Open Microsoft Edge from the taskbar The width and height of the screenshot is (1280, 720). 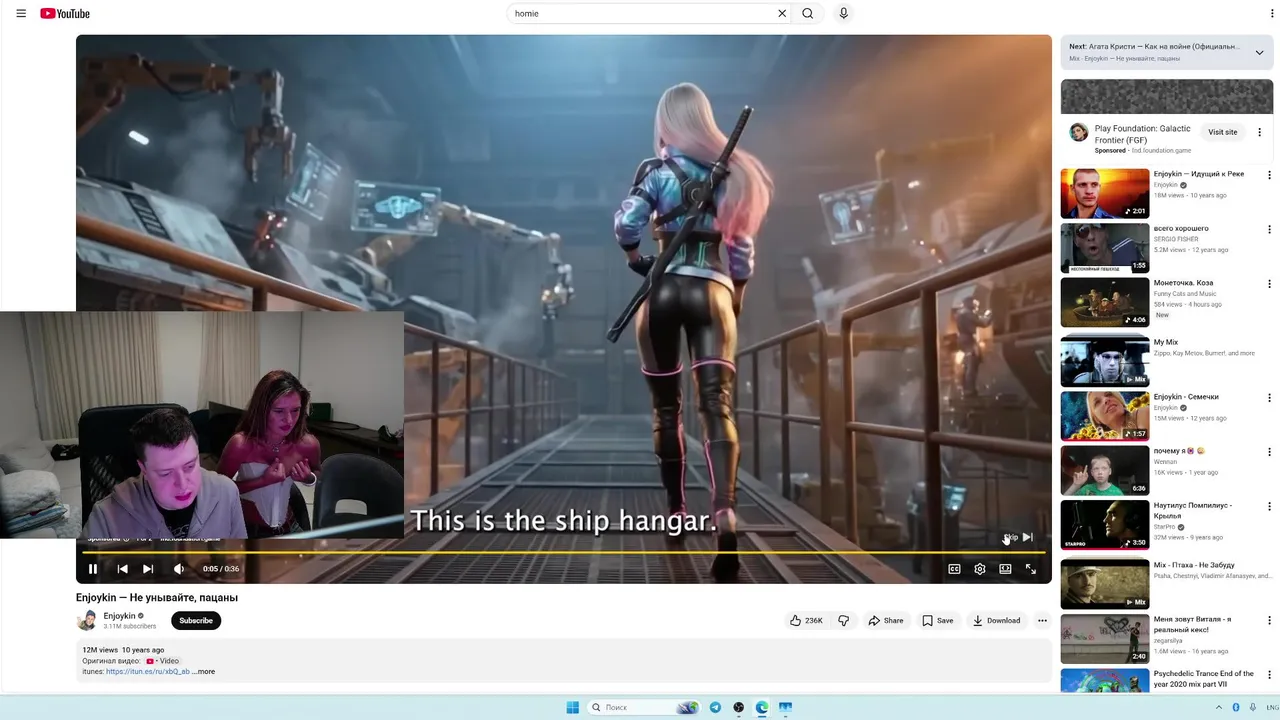(762, 707)
